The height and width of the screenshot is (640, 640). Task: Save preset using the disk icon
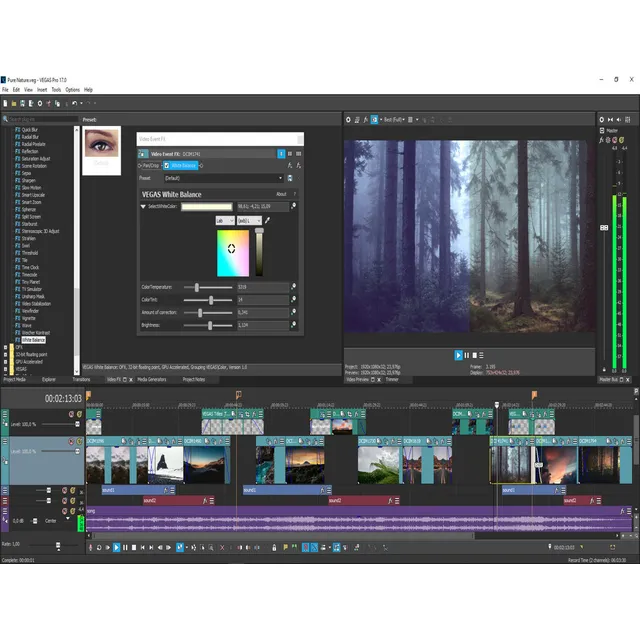(290, 178)
